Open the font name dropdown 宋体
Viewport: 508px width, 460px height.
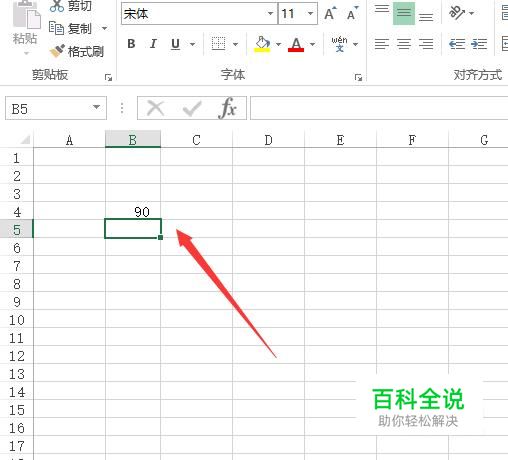pyautogui.click(x=270, y=14)
